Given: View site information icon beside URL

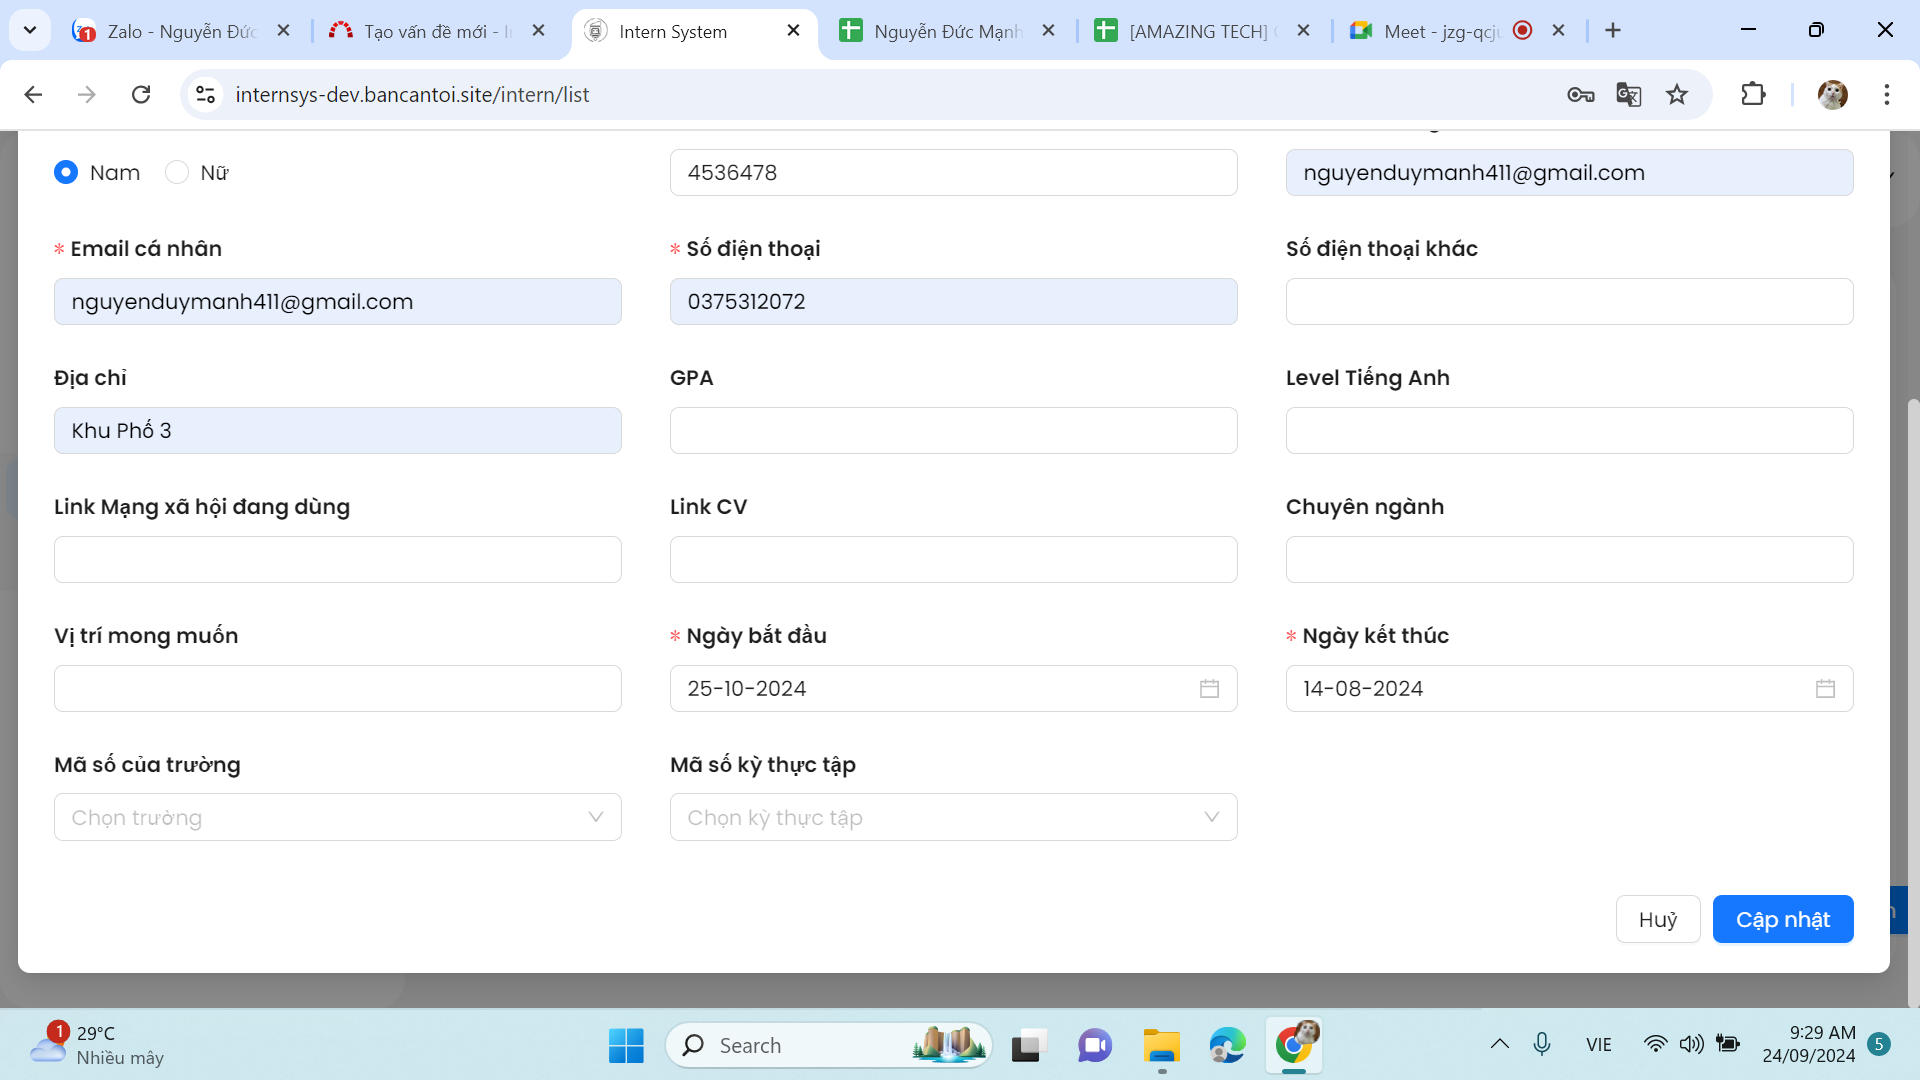Looking at the screenshot, I should 206,95.
